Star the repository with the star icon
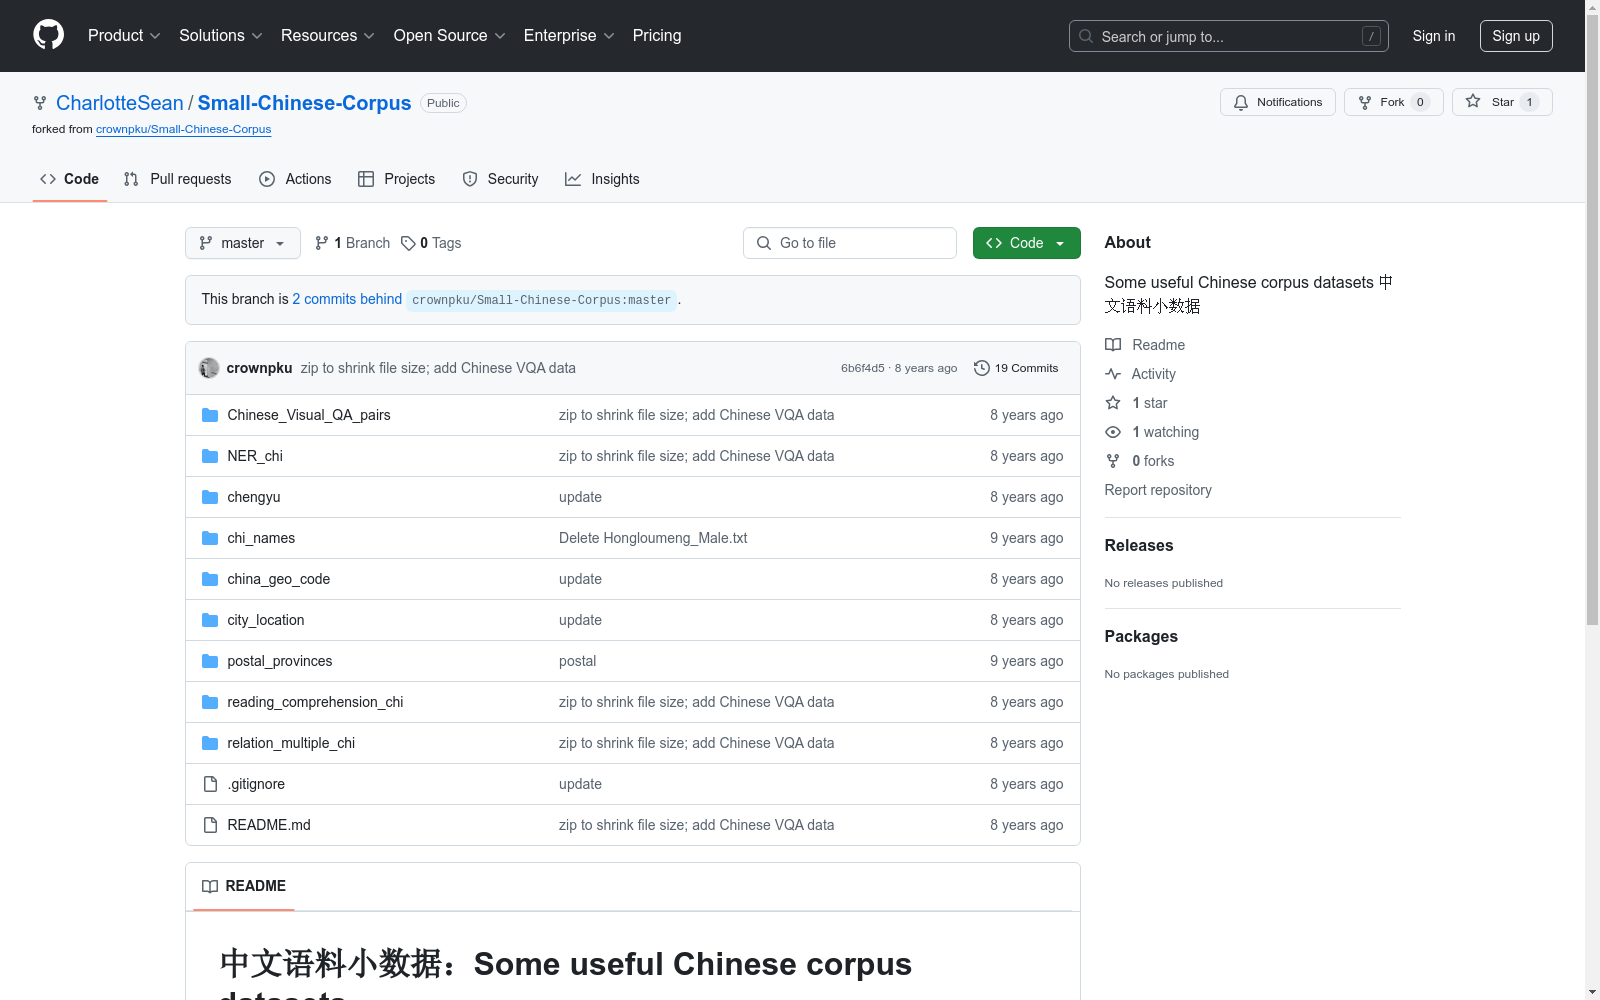 tap(1473, 101)
